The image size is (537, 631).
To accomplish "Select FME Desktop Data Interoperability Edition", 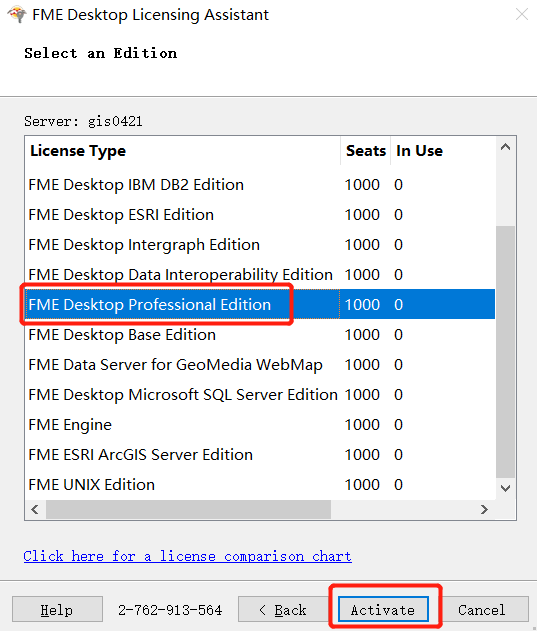I will 260,274.
